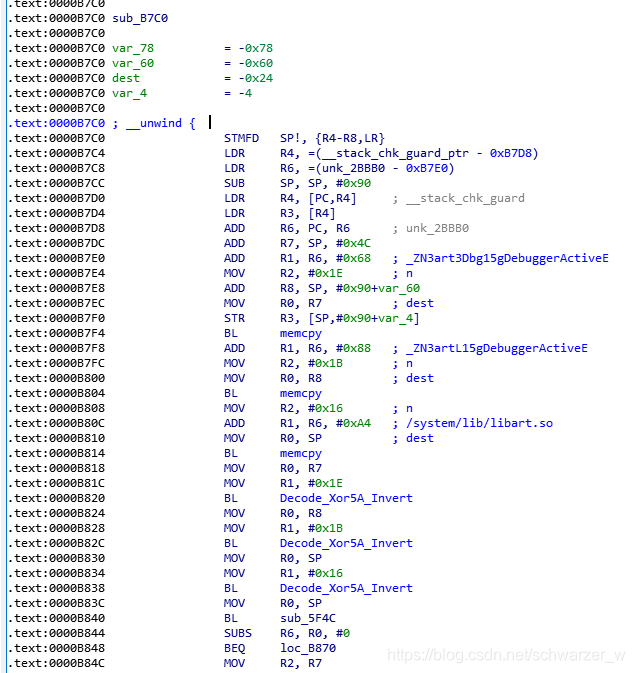635x673 pixels.
Task: Click the LDR R3, [R4] instruction
Action: coord(280,213)
